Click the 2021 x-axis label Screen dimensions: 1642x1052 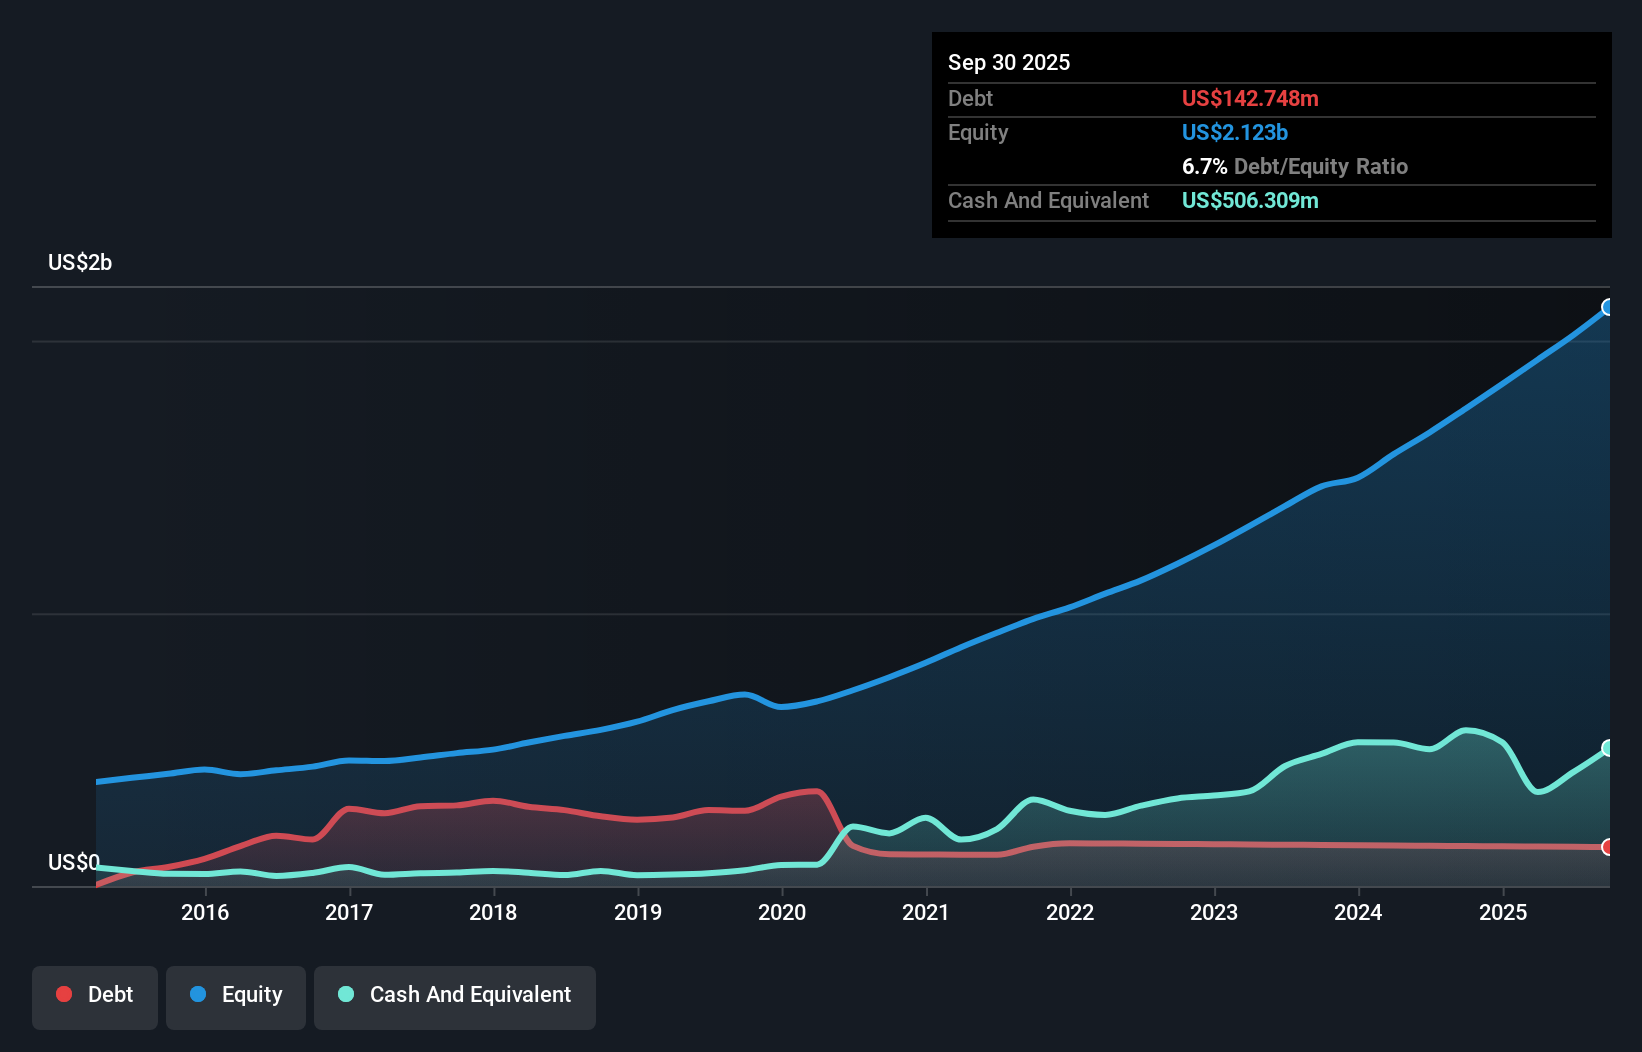click(926, 912)
